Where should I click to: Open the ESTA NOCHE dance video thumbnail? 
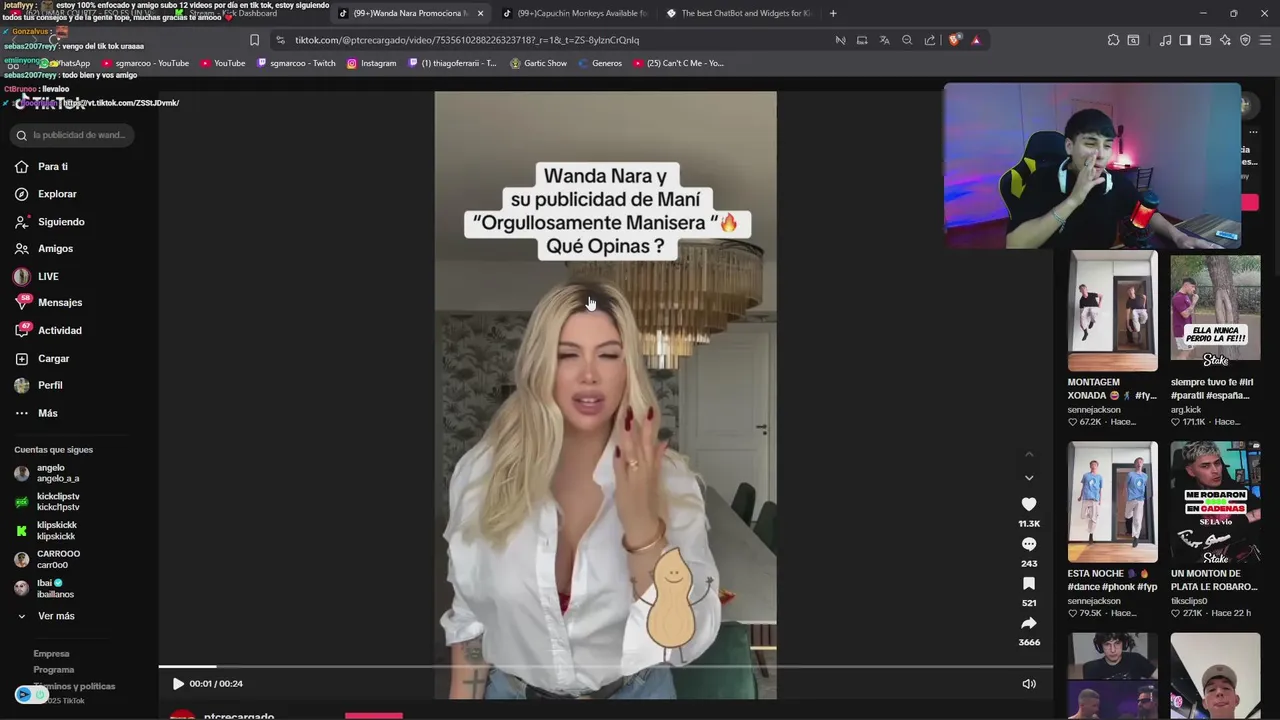click(1112, 502)
